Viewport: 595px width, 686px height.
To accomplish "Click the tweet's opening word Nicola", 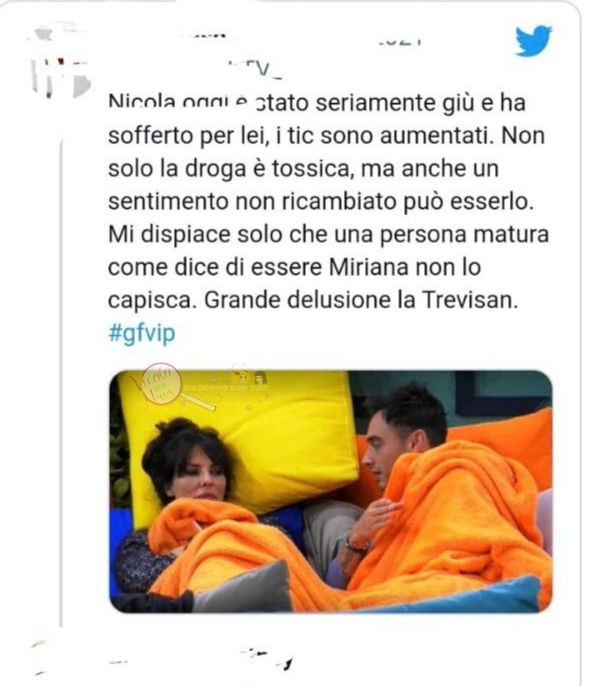I will coord(141,102).
